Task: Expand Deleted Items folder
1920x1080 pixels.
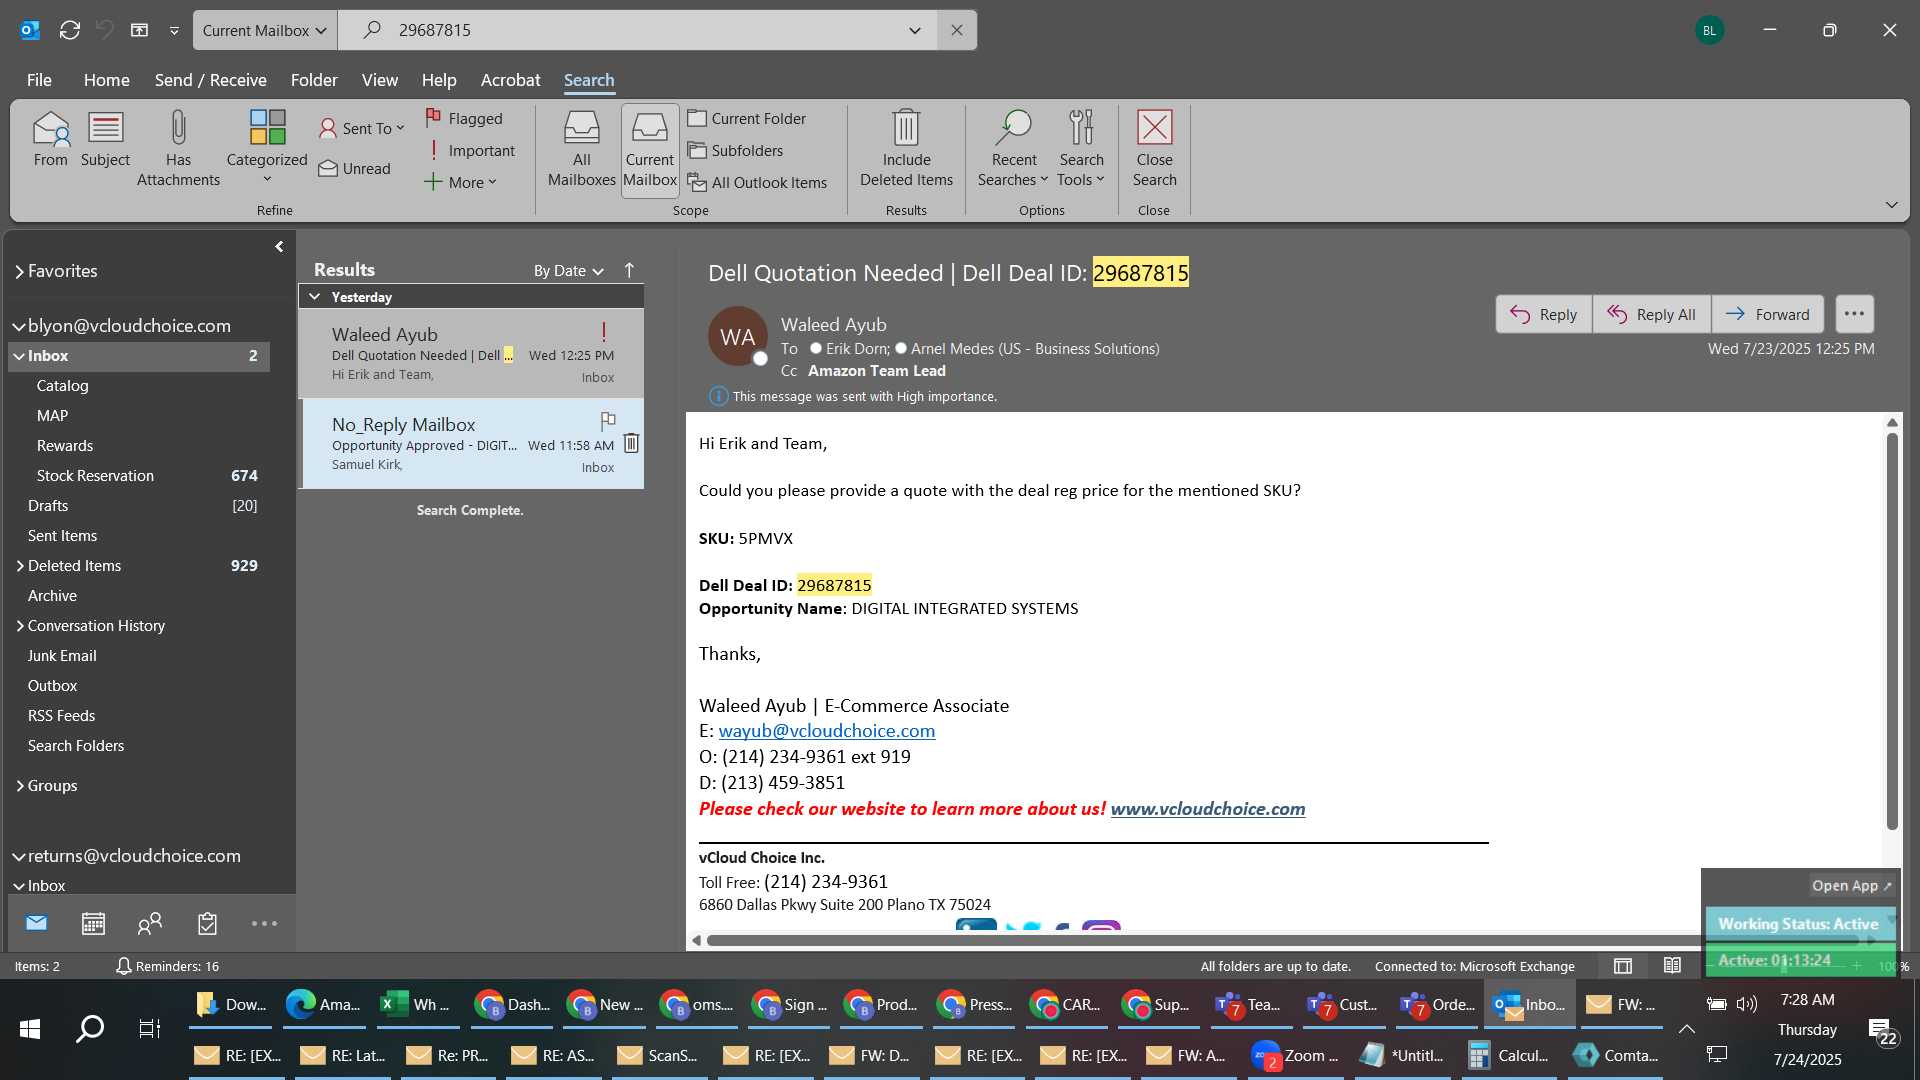Action: click(19, 566)
